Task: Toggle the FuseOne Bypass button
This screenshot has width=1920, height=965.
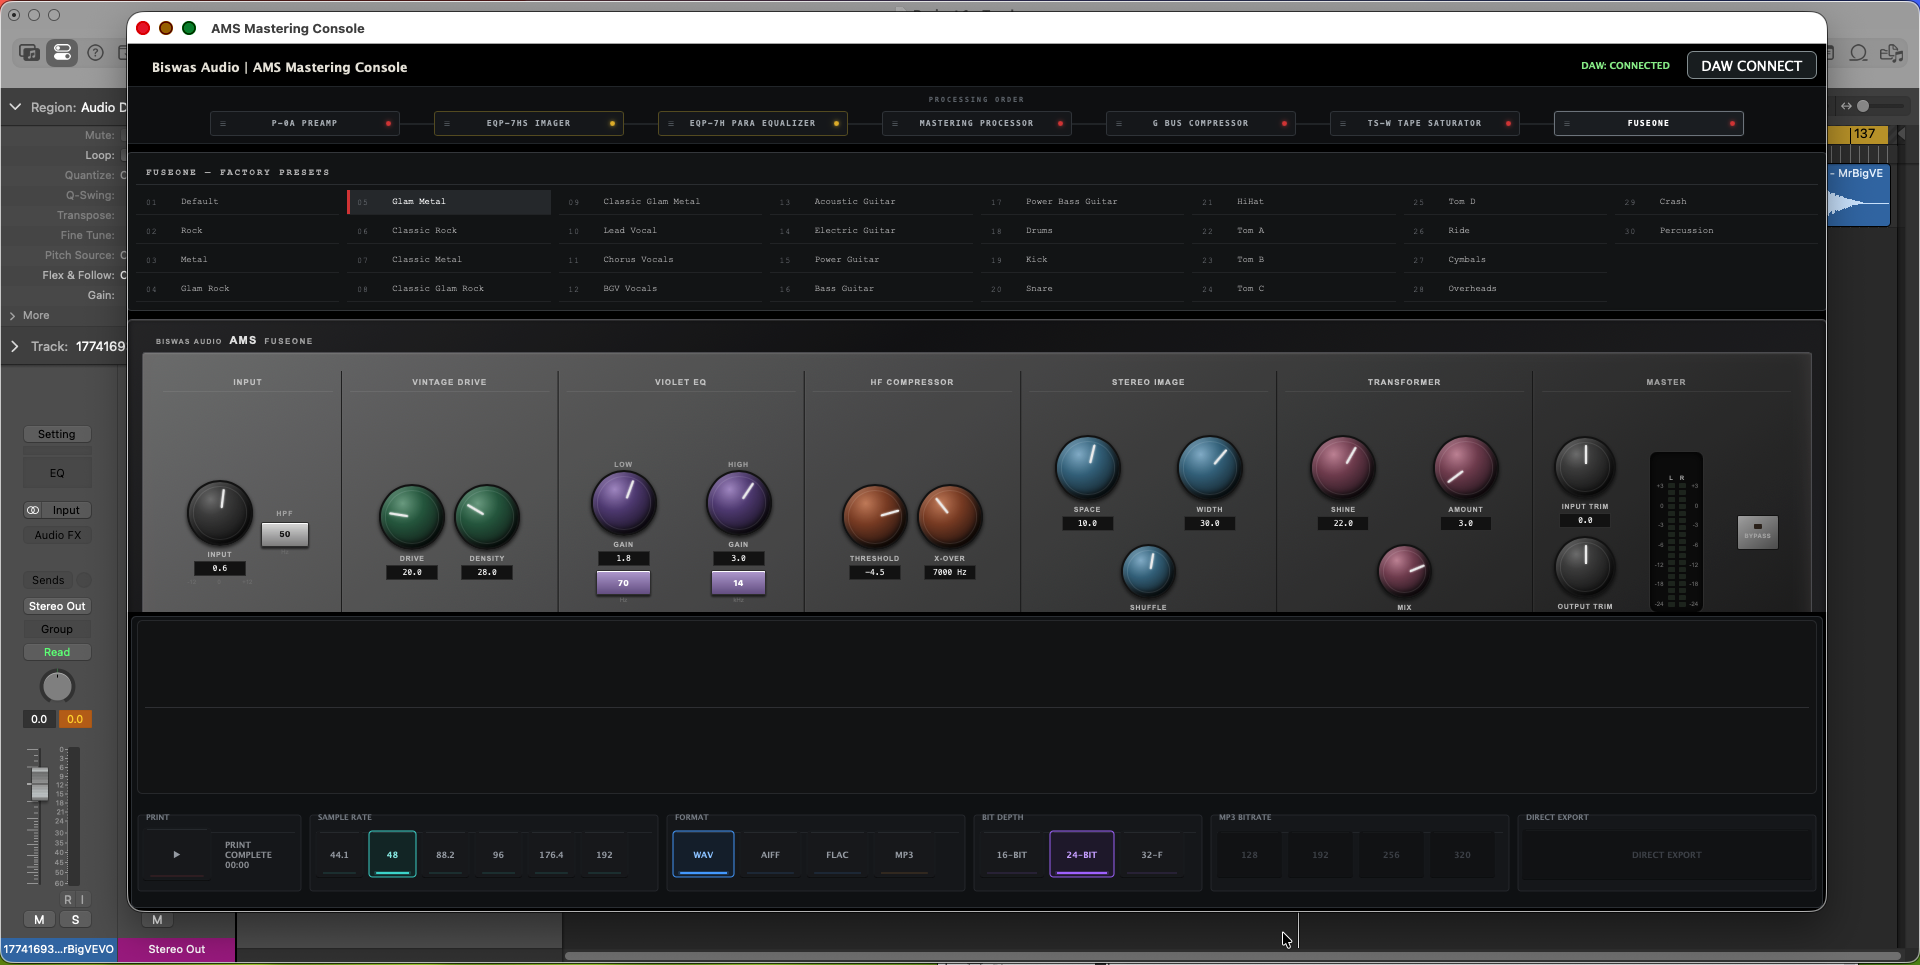Action: 1757,532
